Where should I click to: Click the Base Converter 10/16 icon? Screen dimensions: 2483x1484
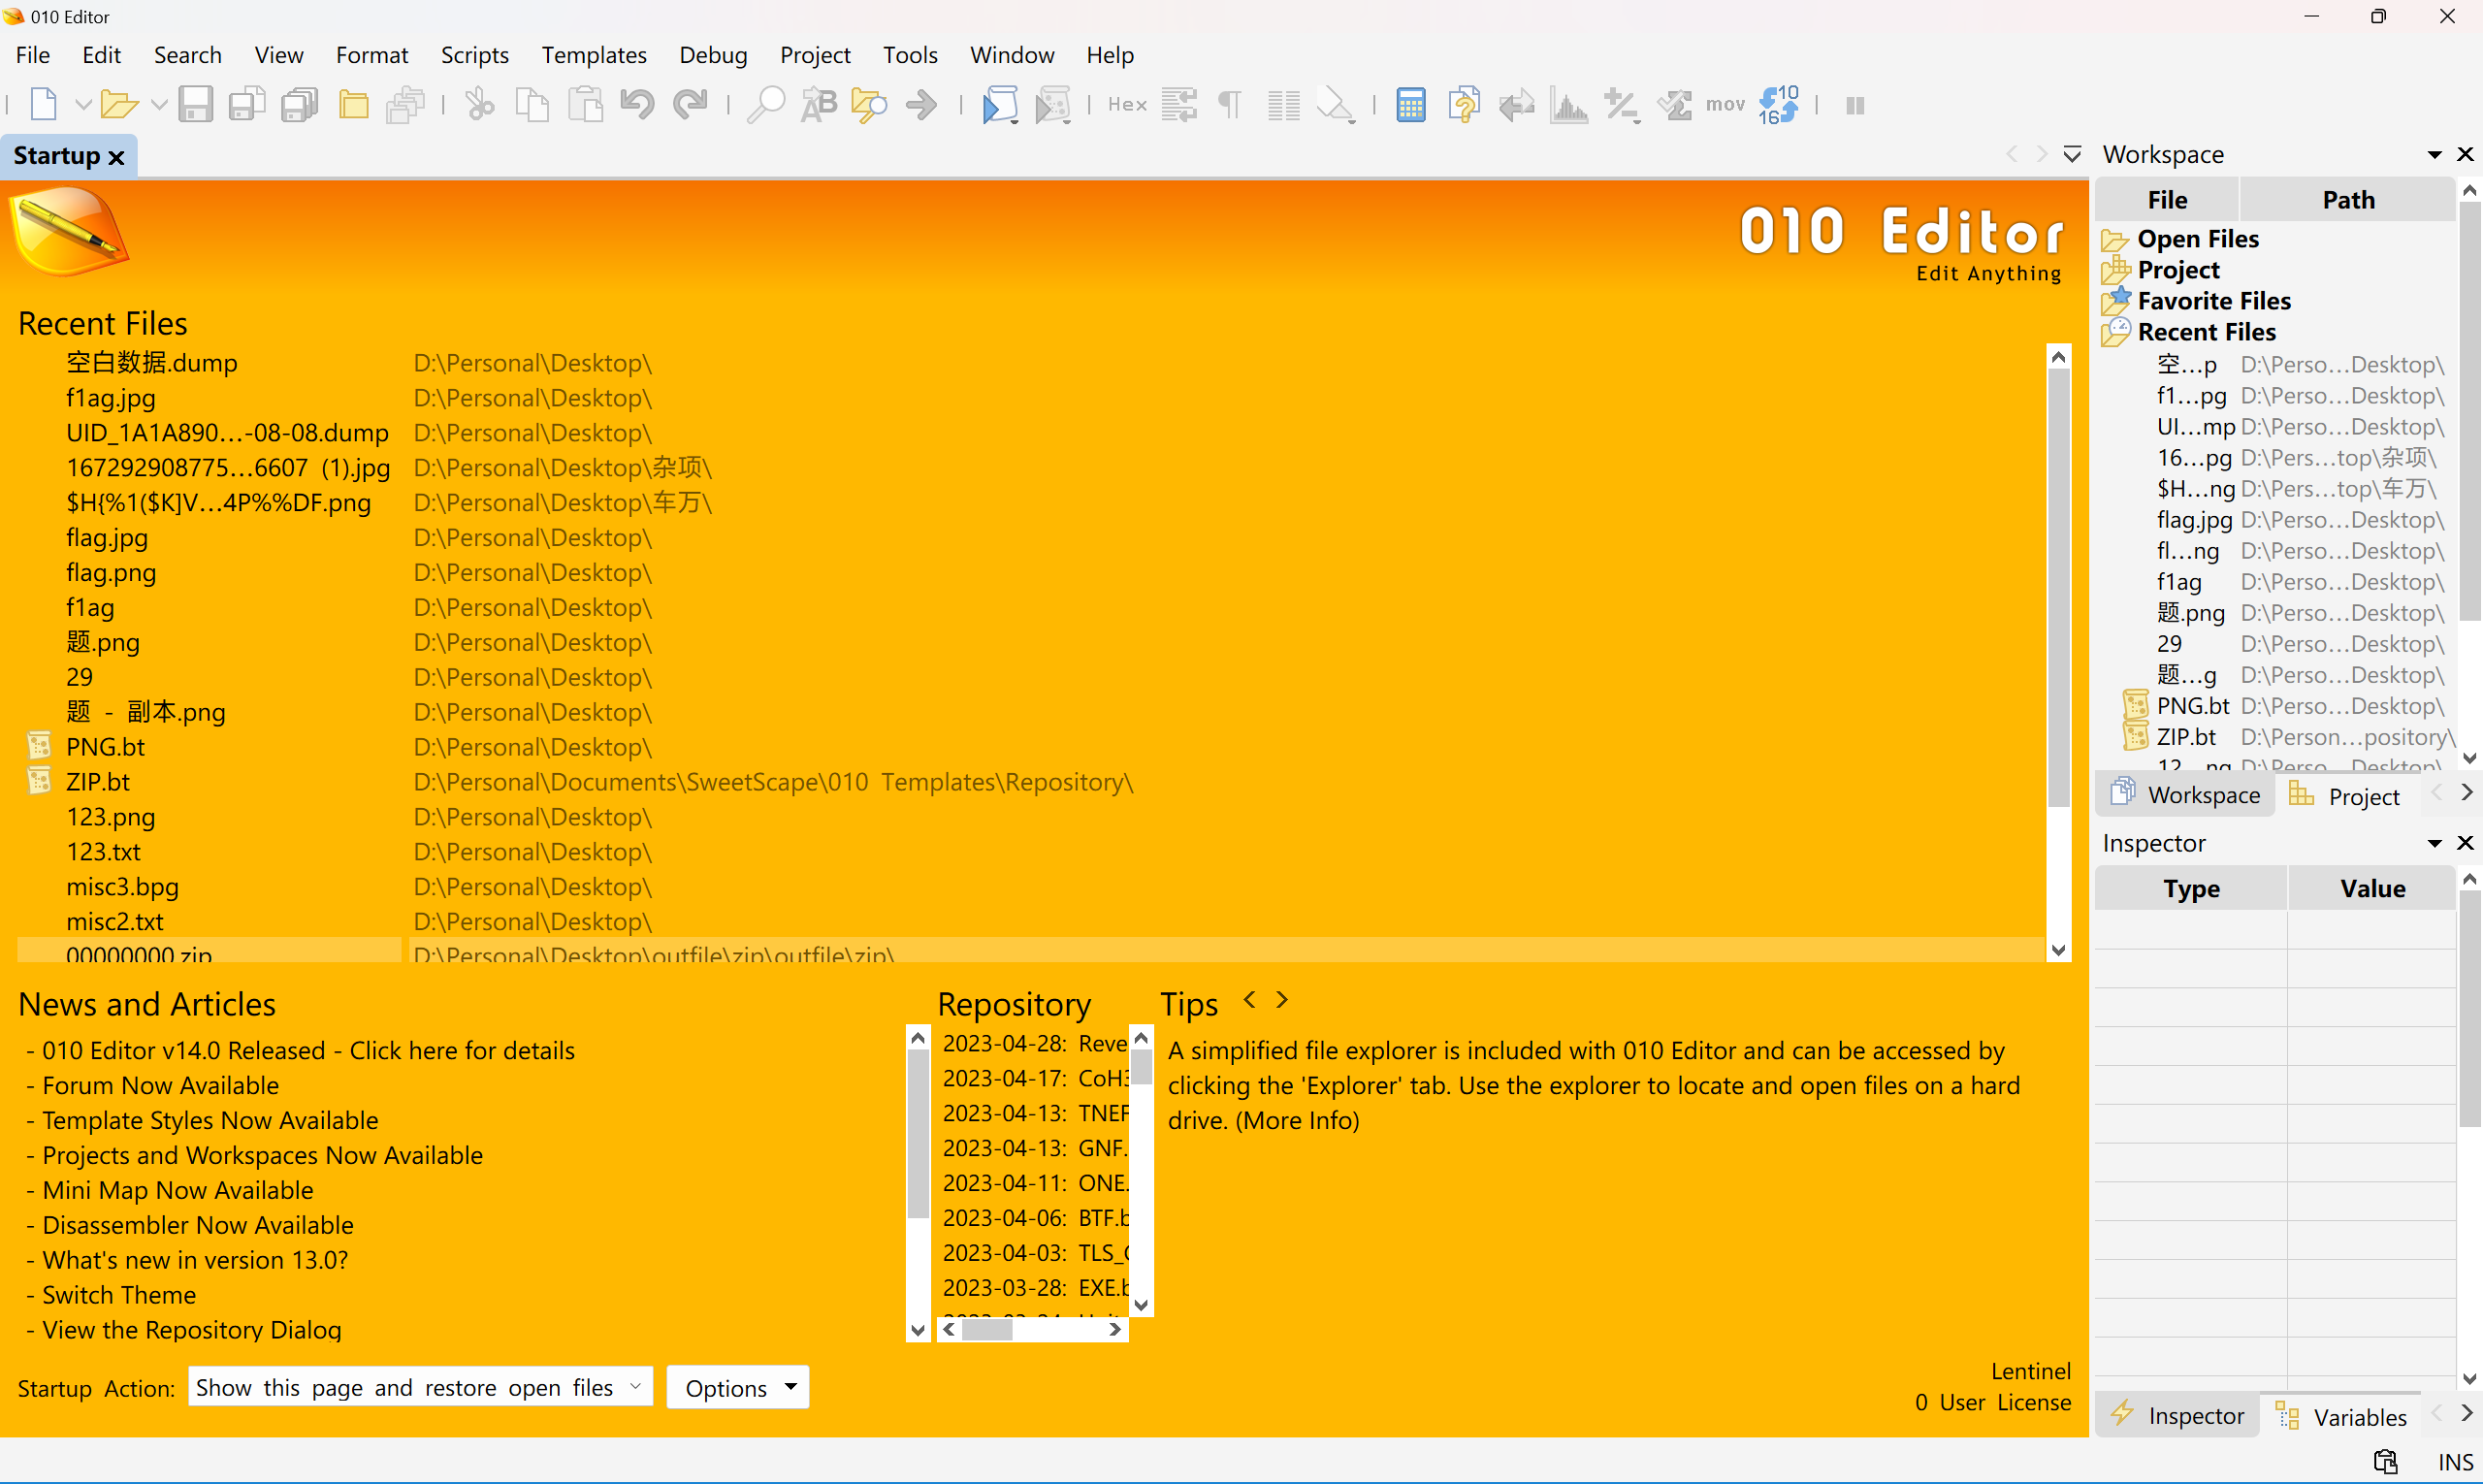(1778, 104)
